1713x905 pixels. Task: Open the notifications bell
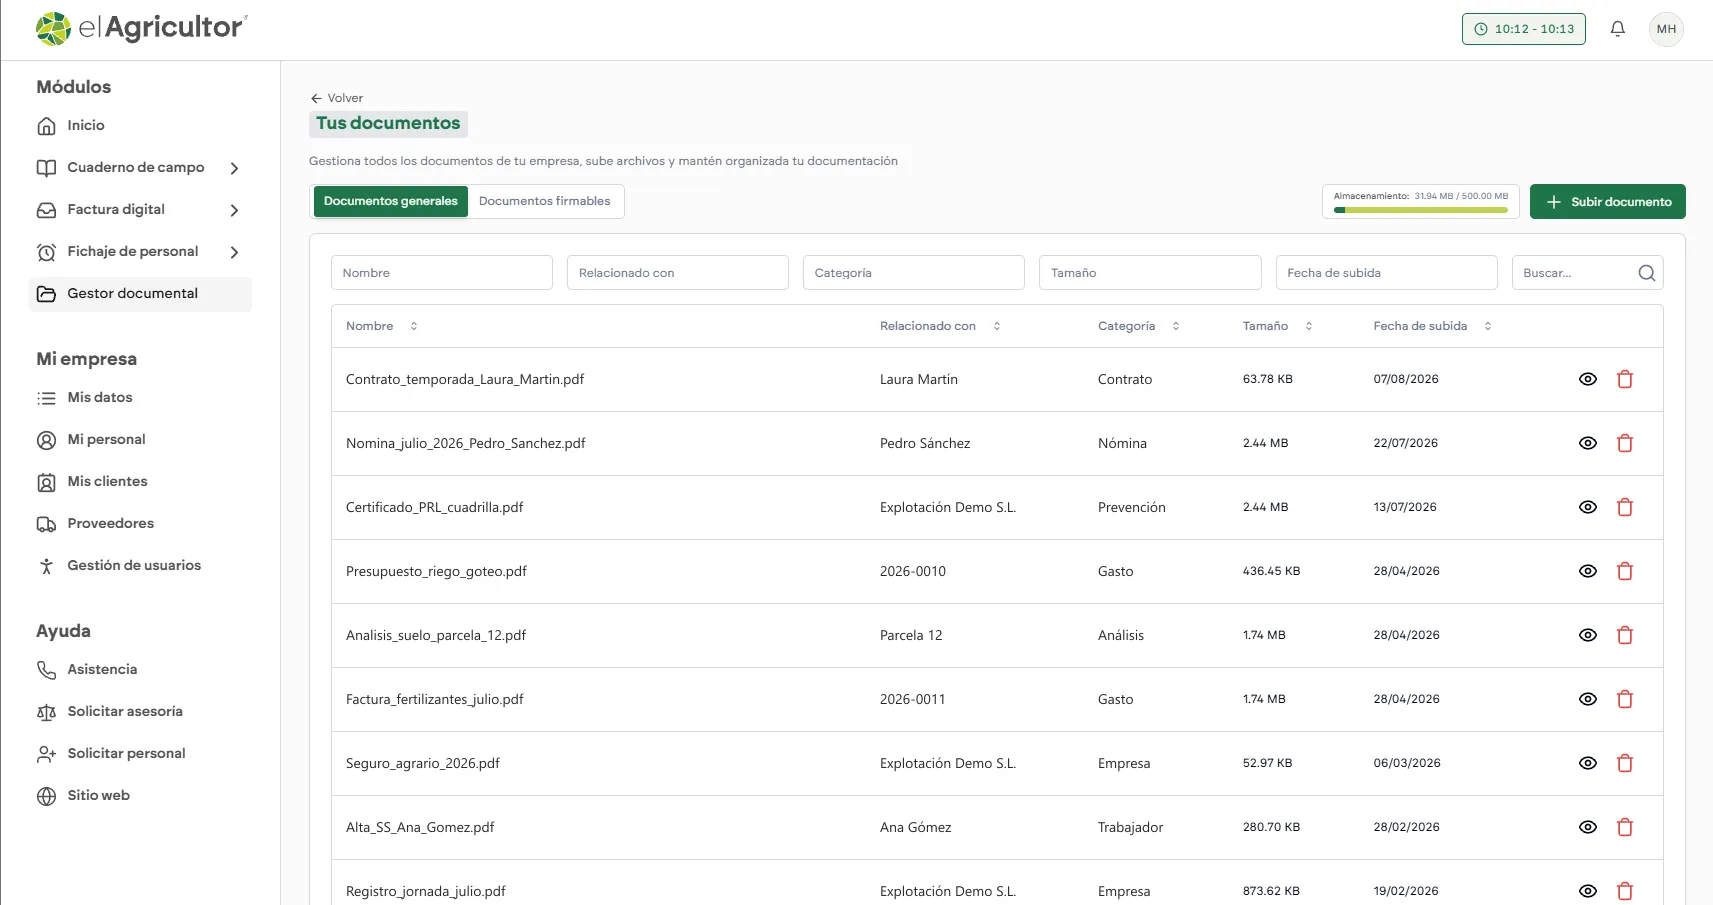1617,29
